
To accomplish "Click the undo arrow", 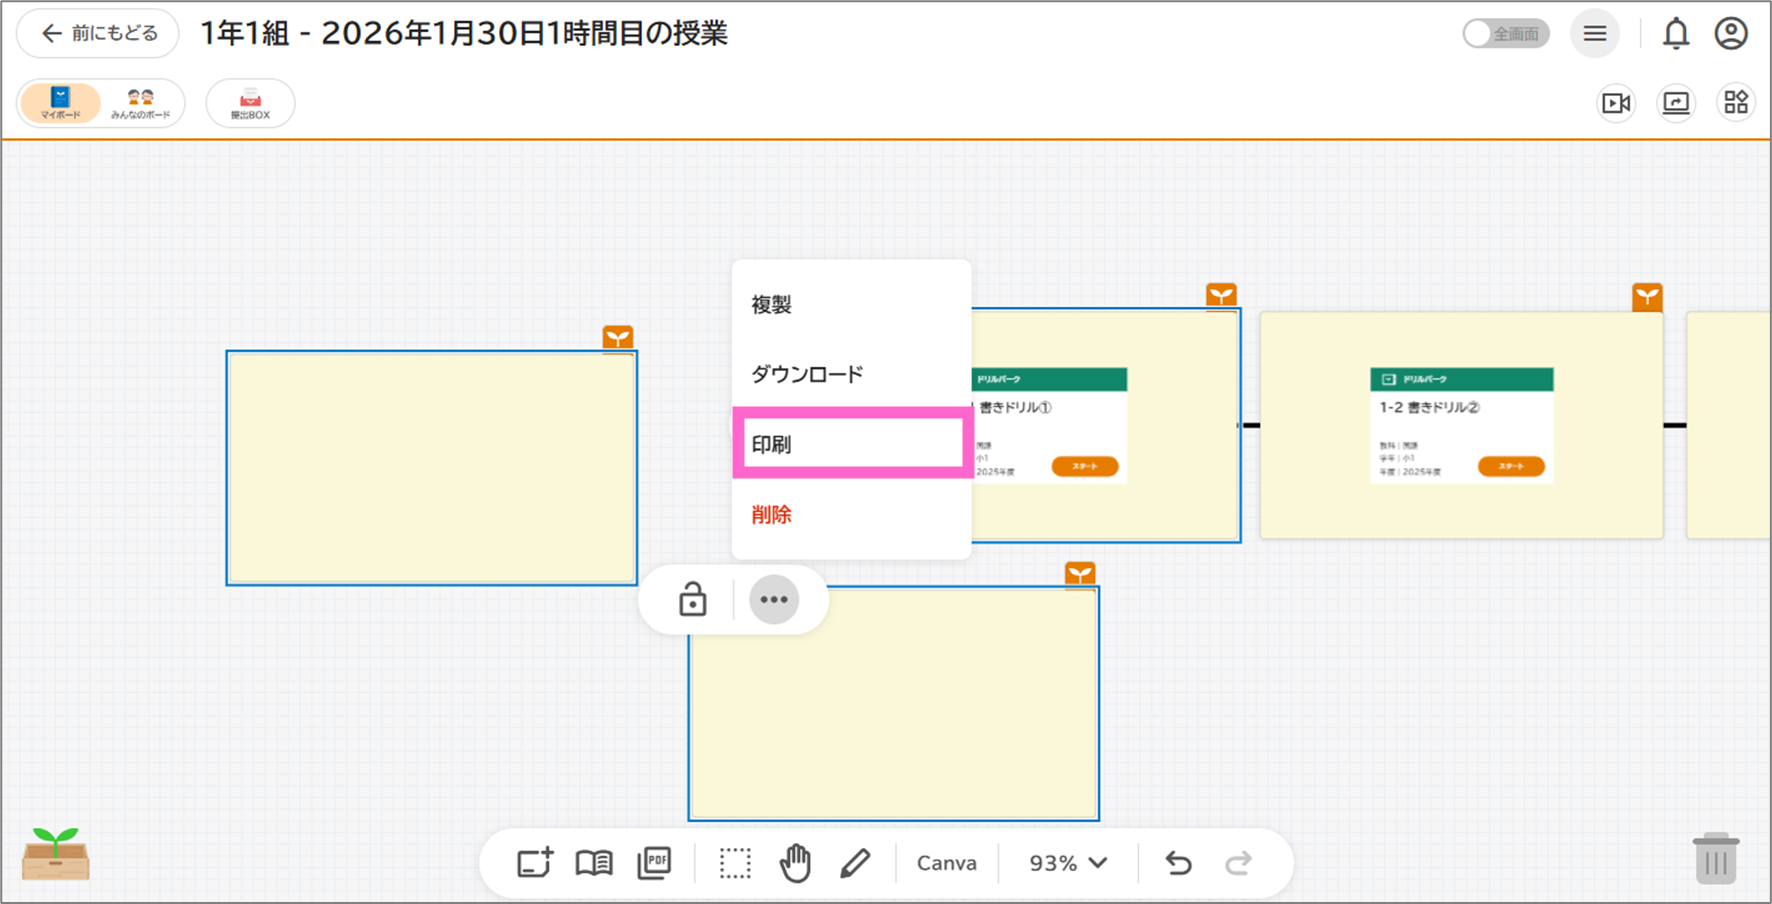I will click(1178, 862).
